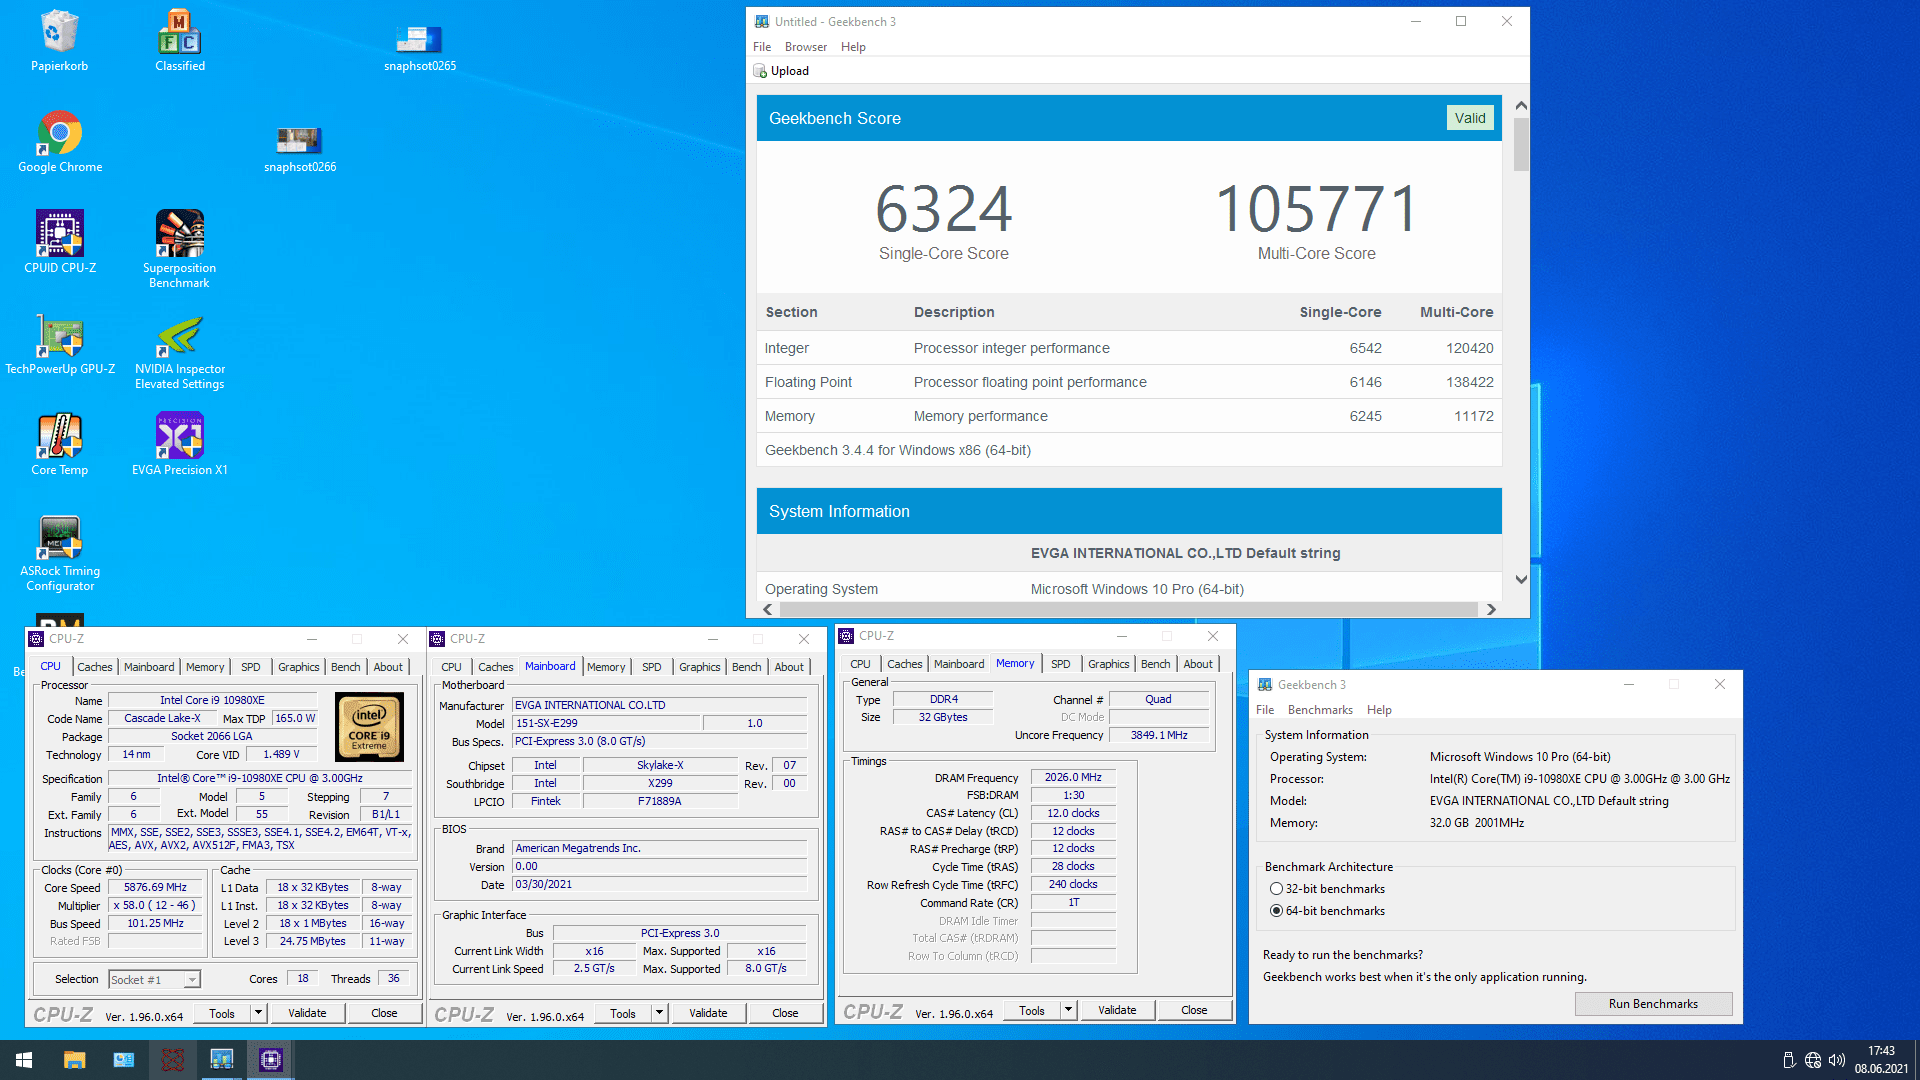Switch to Graphics tab in Memory CPU-Z
Image resolution: width=1920 pixels, height=1080 pixels.
pyautogui.click(x=1108, y=664)
